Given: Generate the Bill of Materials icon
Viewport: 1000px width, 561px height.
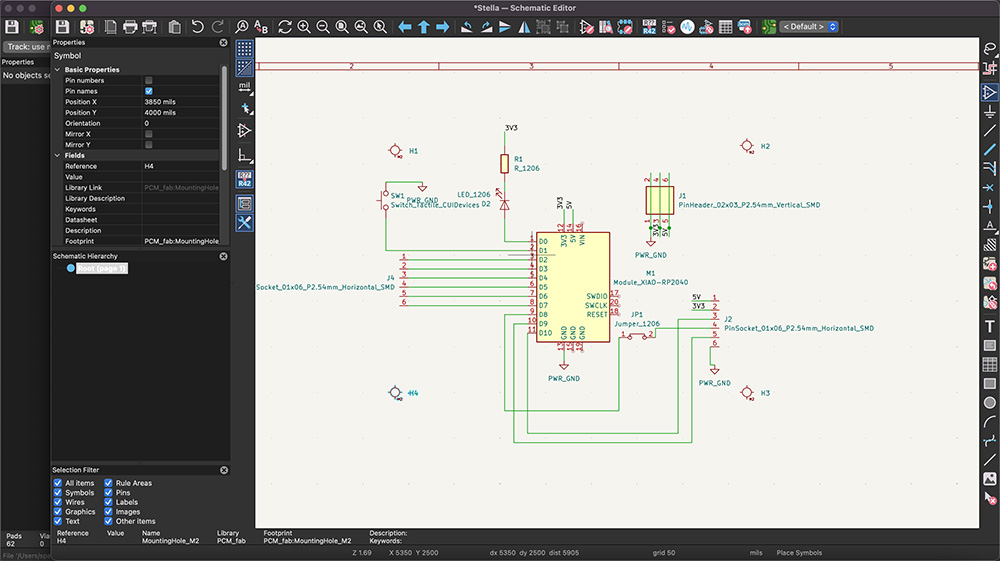Looking at the screenshot, I should (744, 27).
